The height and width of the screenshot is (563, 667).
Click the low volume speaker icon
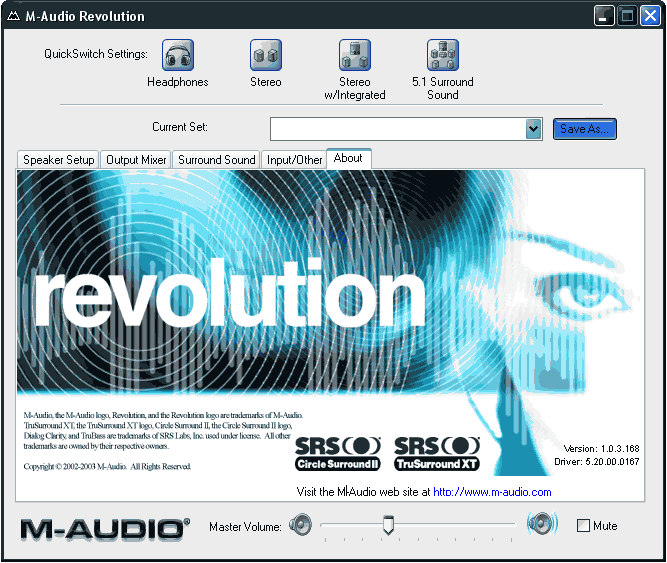[x=301, y=525]
